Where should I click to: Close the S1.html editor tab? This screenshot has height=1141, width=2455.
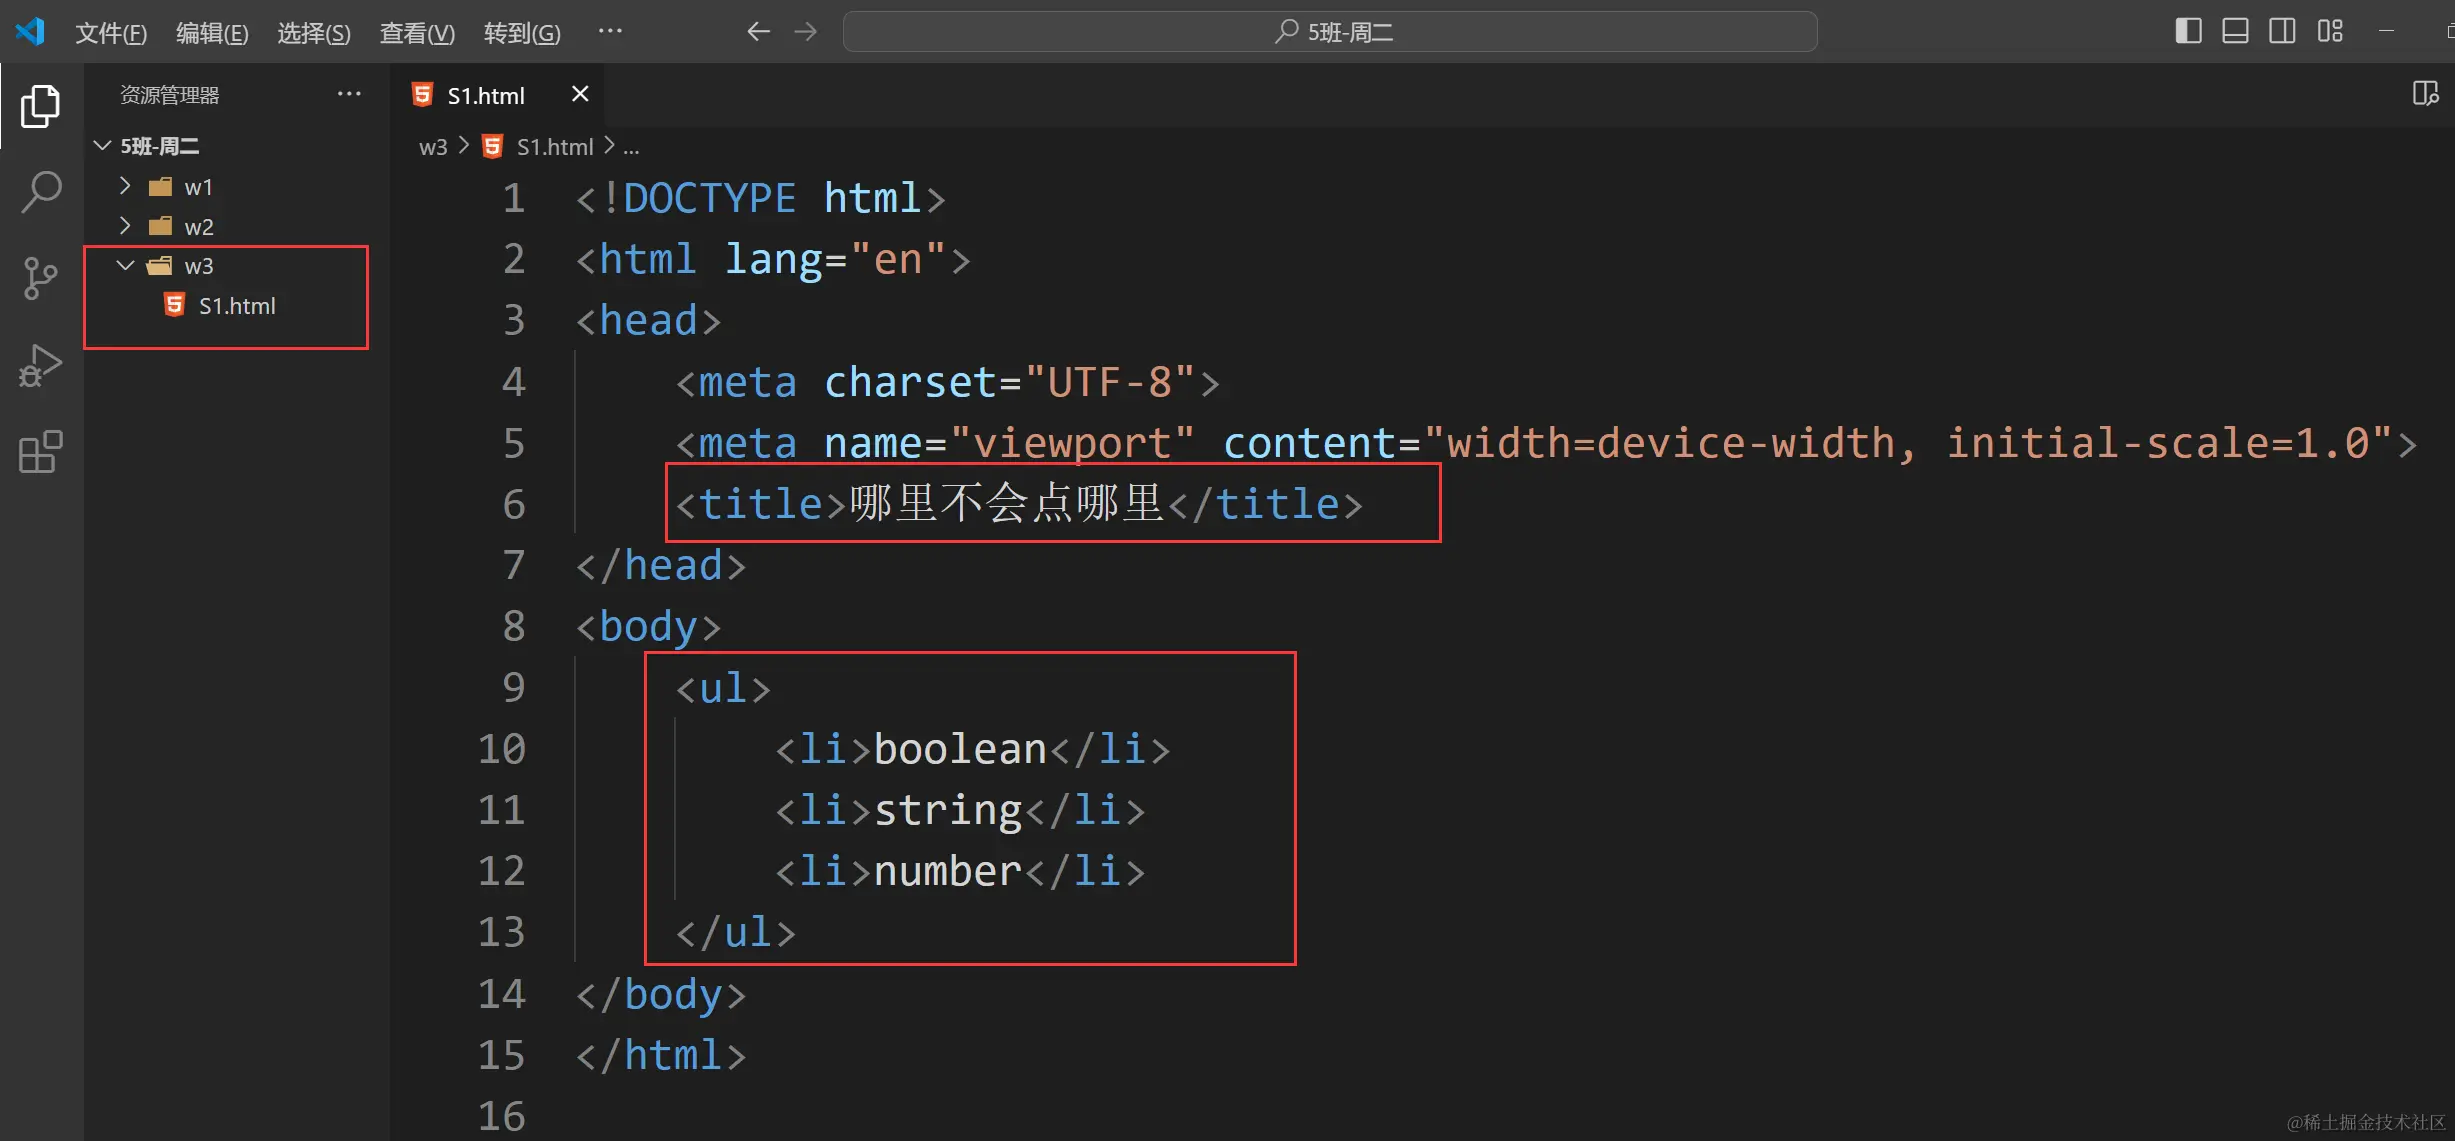pos(580,94)
